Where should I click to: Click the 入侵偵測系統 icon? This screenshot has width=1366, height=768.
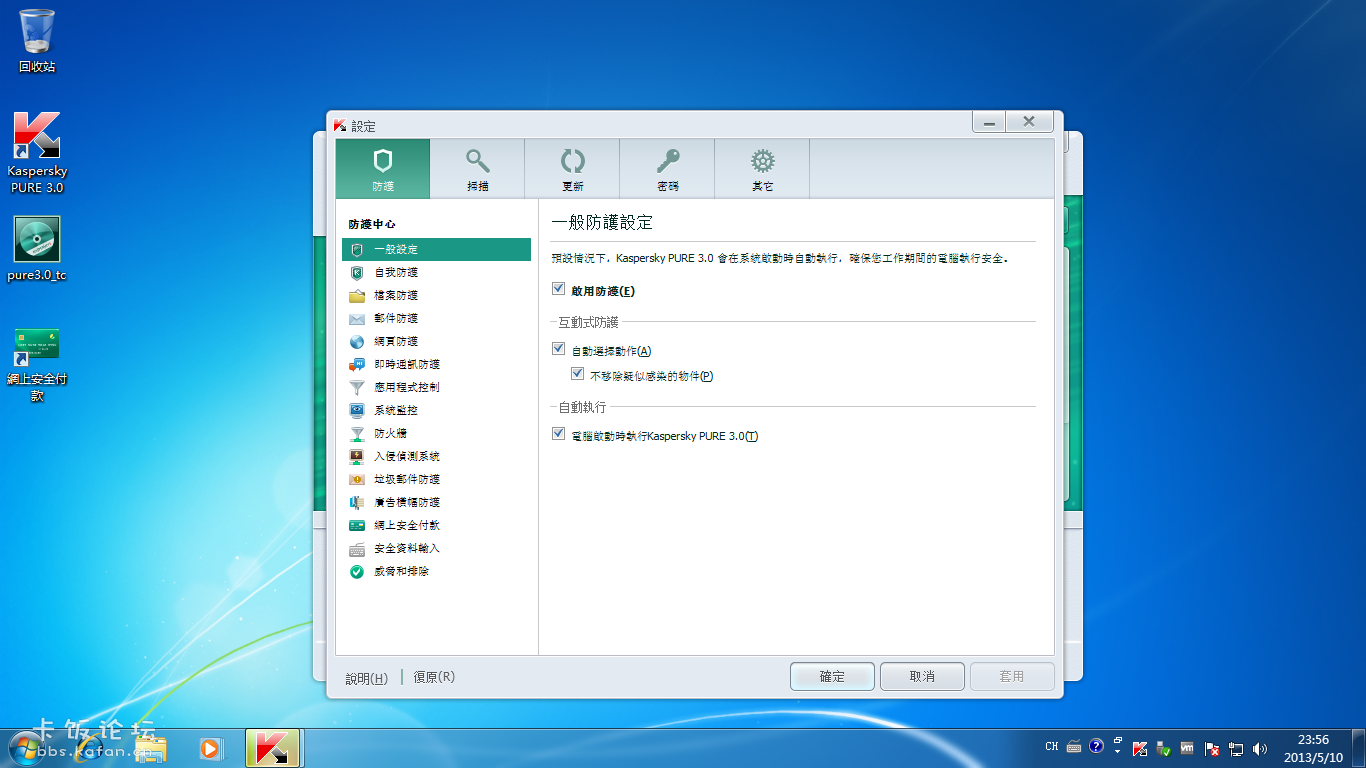[357, 456]
